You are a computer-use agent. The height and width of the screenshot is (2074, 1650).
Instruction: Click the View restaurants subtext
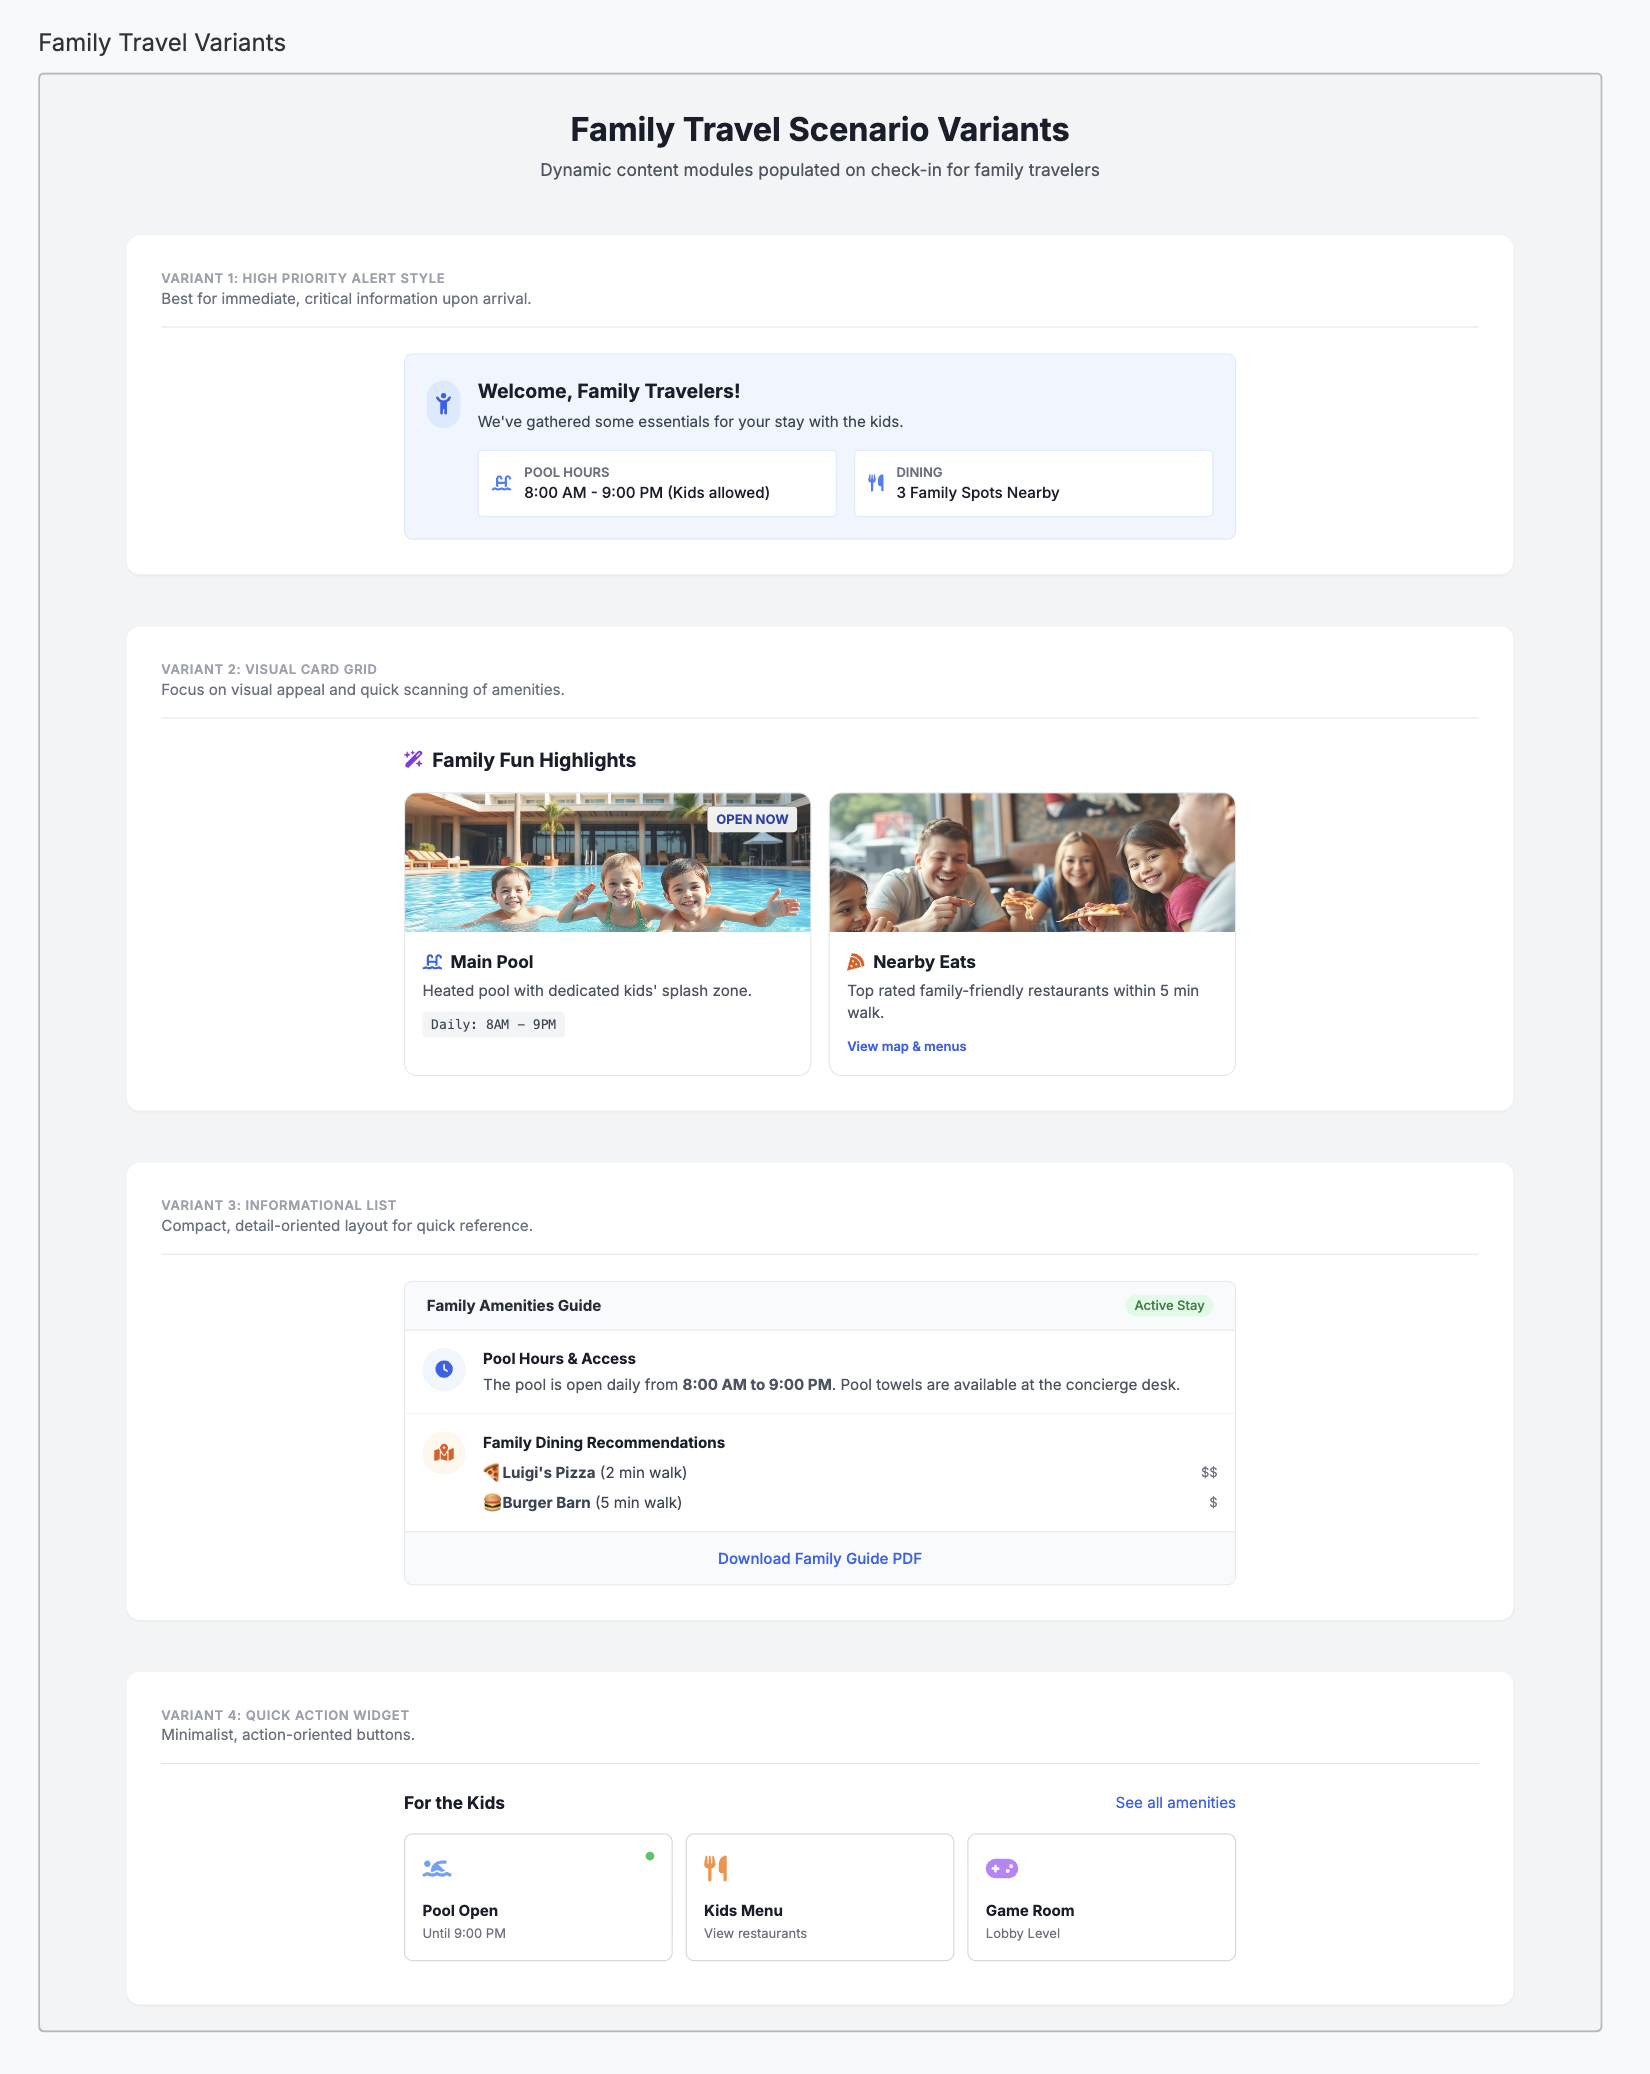point(755,1934)
